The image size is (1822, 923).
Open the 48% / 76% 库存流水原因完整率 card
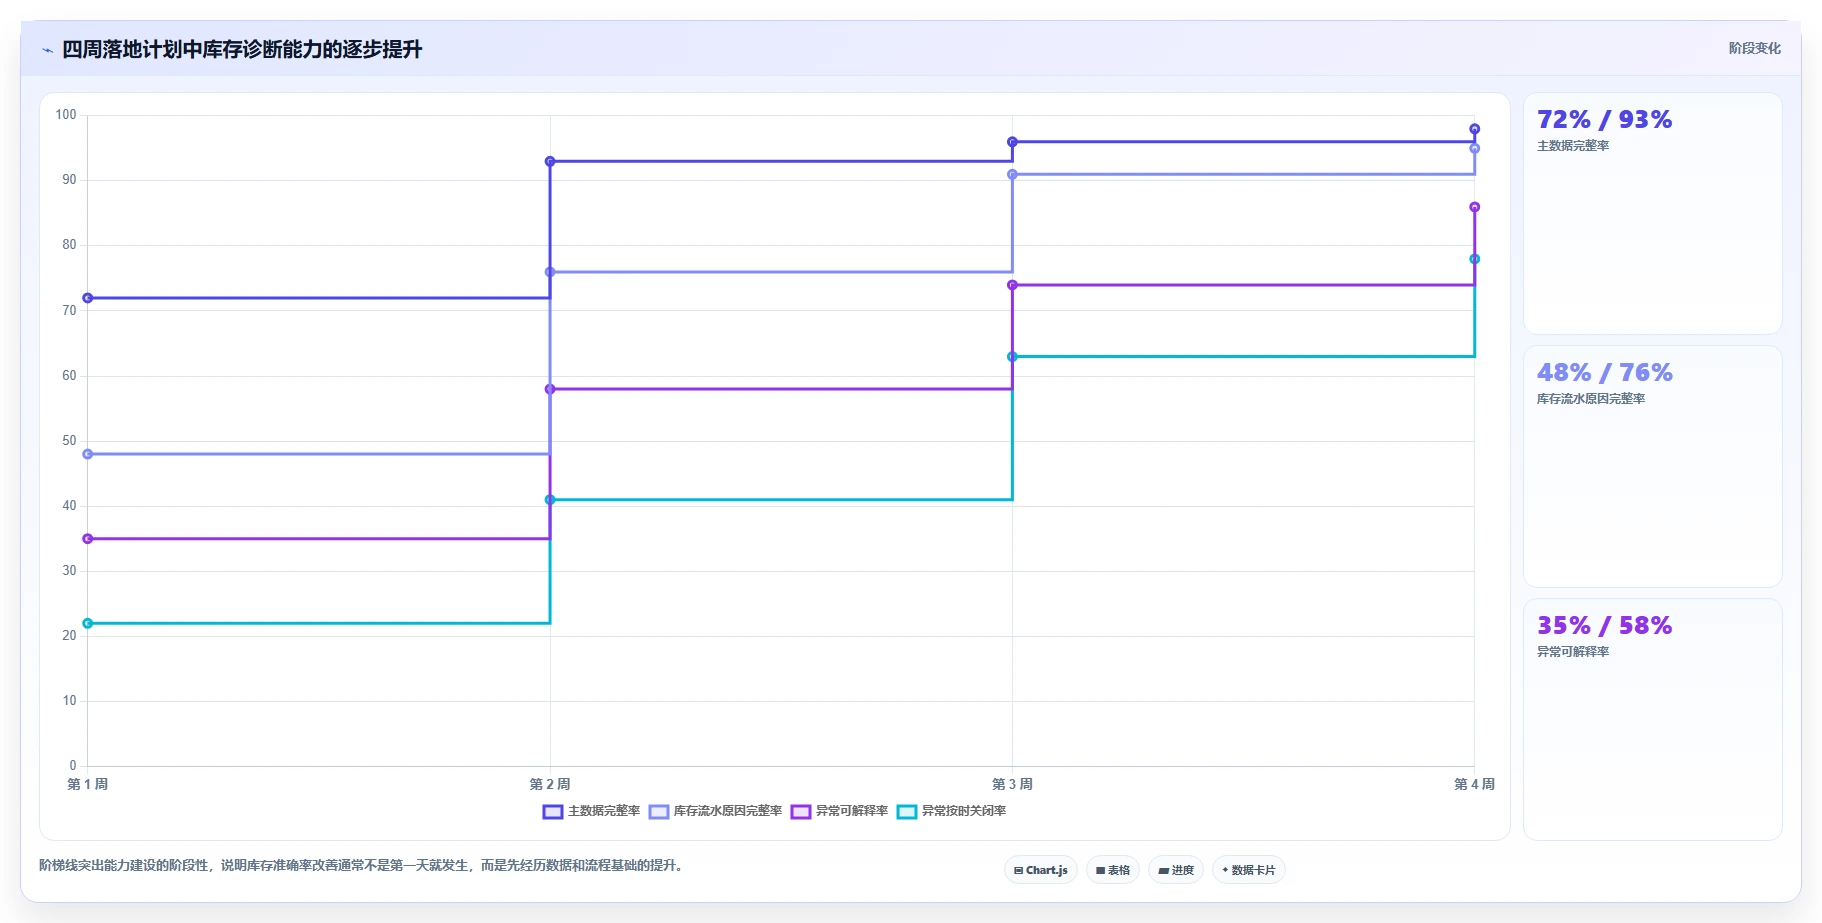pos(1652,467)
